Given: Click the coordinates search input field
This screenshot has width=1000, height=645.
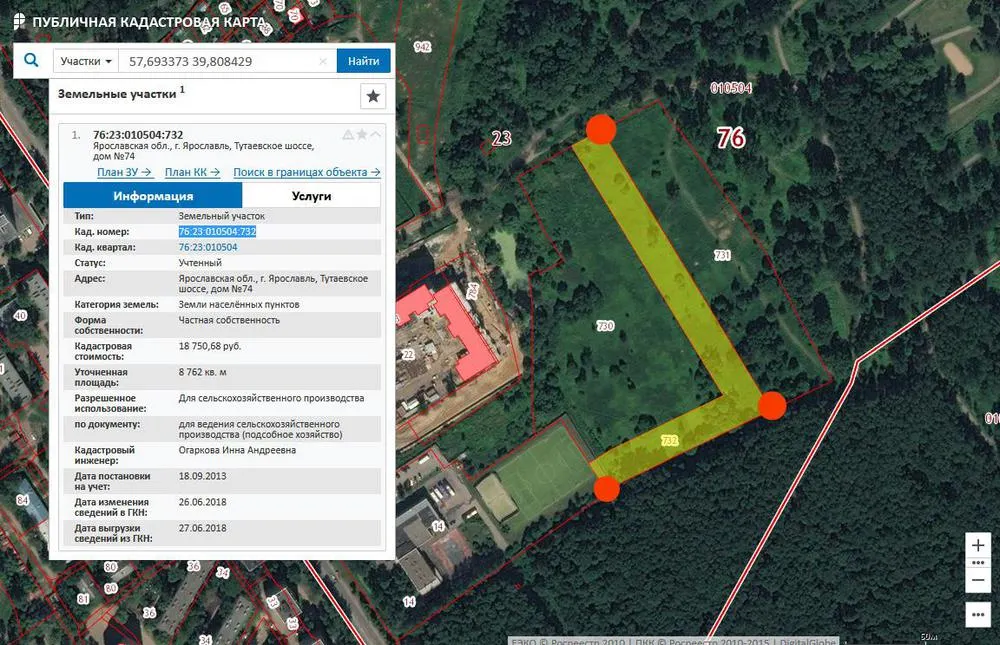Looking at the screenshot, I should pyautogui.click(x=221, y=61).
